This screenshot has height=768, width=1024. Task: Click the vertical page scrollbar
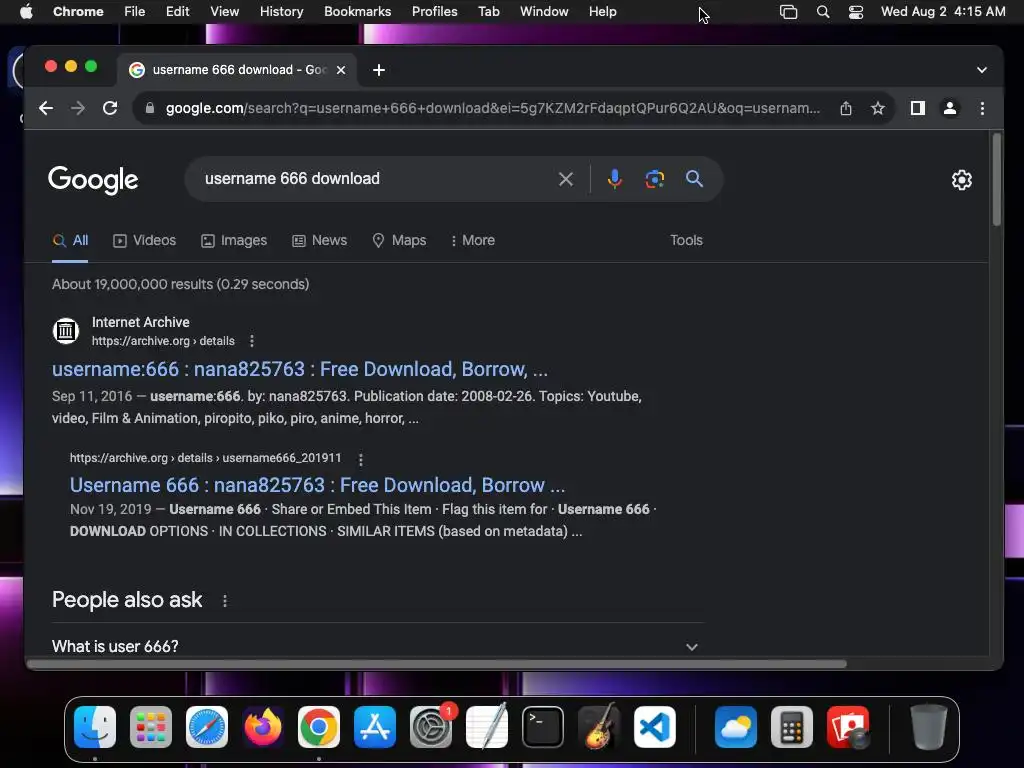(x=997, y=180)
